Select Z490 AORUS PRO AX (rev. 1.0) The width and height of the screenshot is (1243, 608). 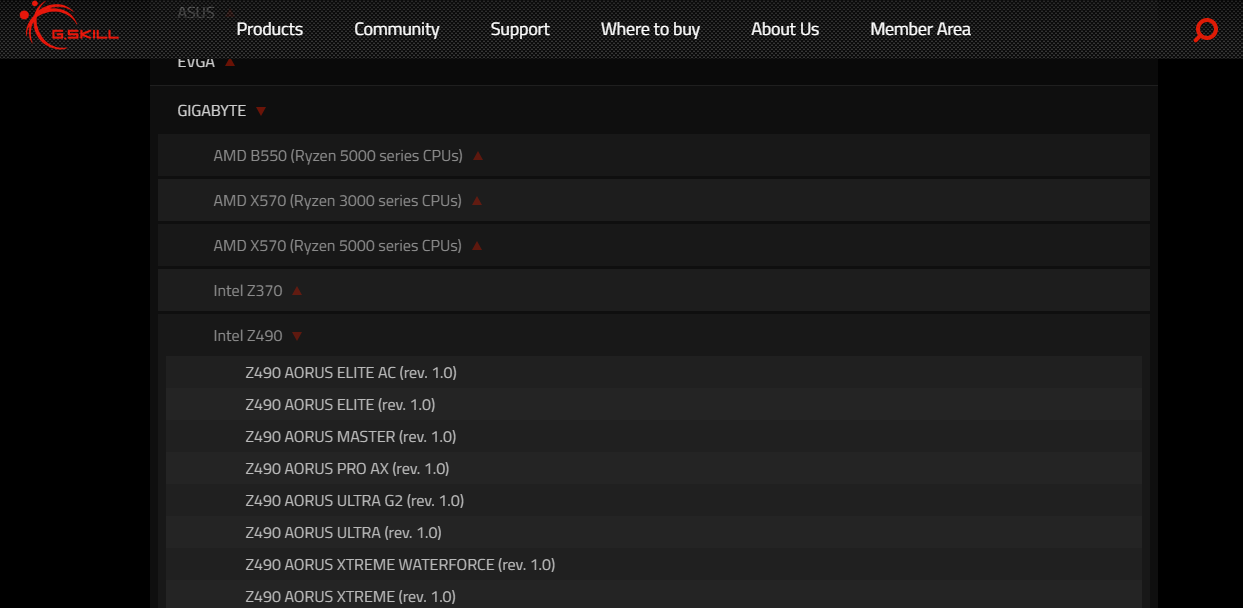coord(654,468)
